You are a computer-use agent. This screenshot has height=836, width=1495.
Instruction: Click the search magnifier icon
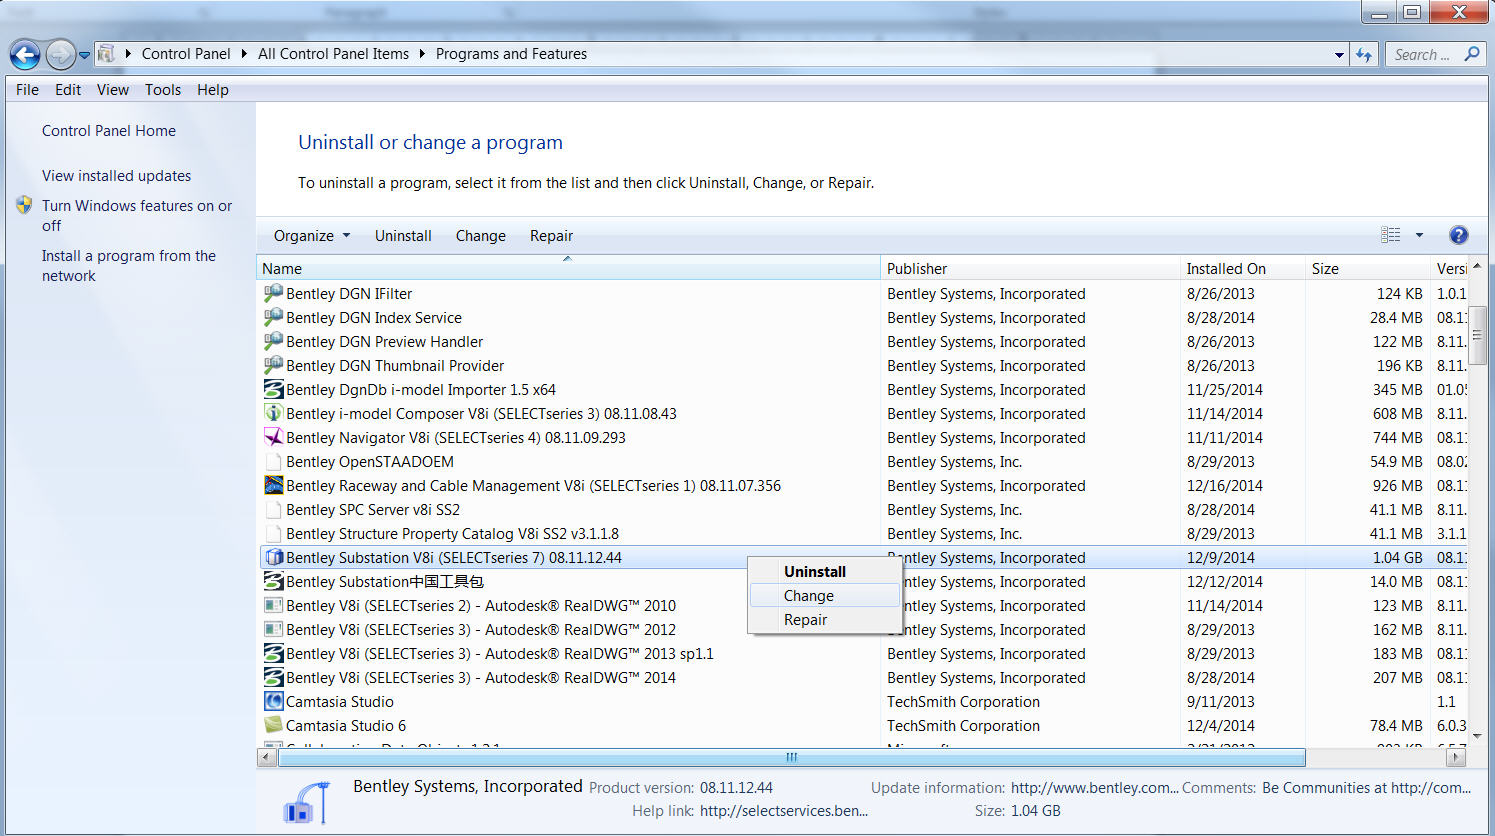(1471, 54)
